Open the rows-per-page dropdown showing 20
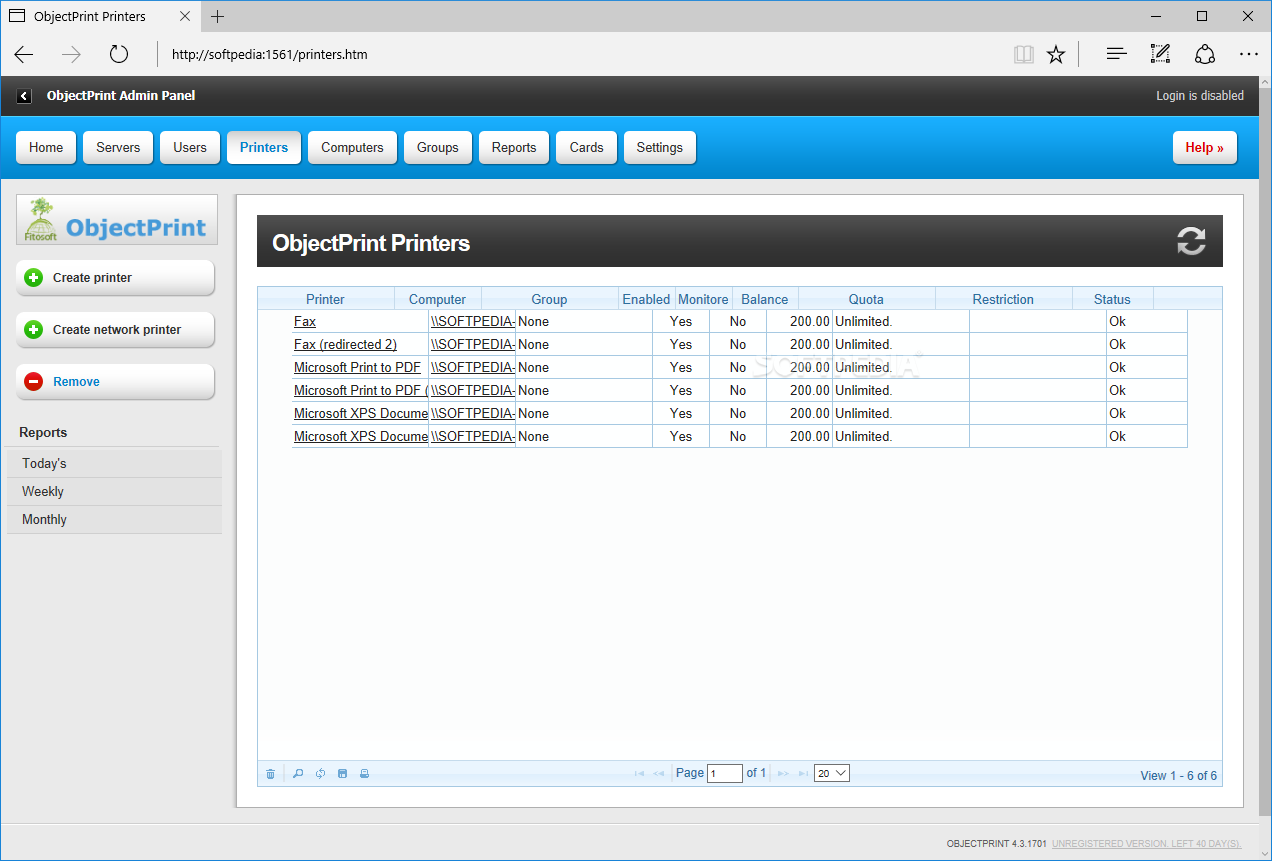This screenshot has height=861, width=1272. coord(832,773)
